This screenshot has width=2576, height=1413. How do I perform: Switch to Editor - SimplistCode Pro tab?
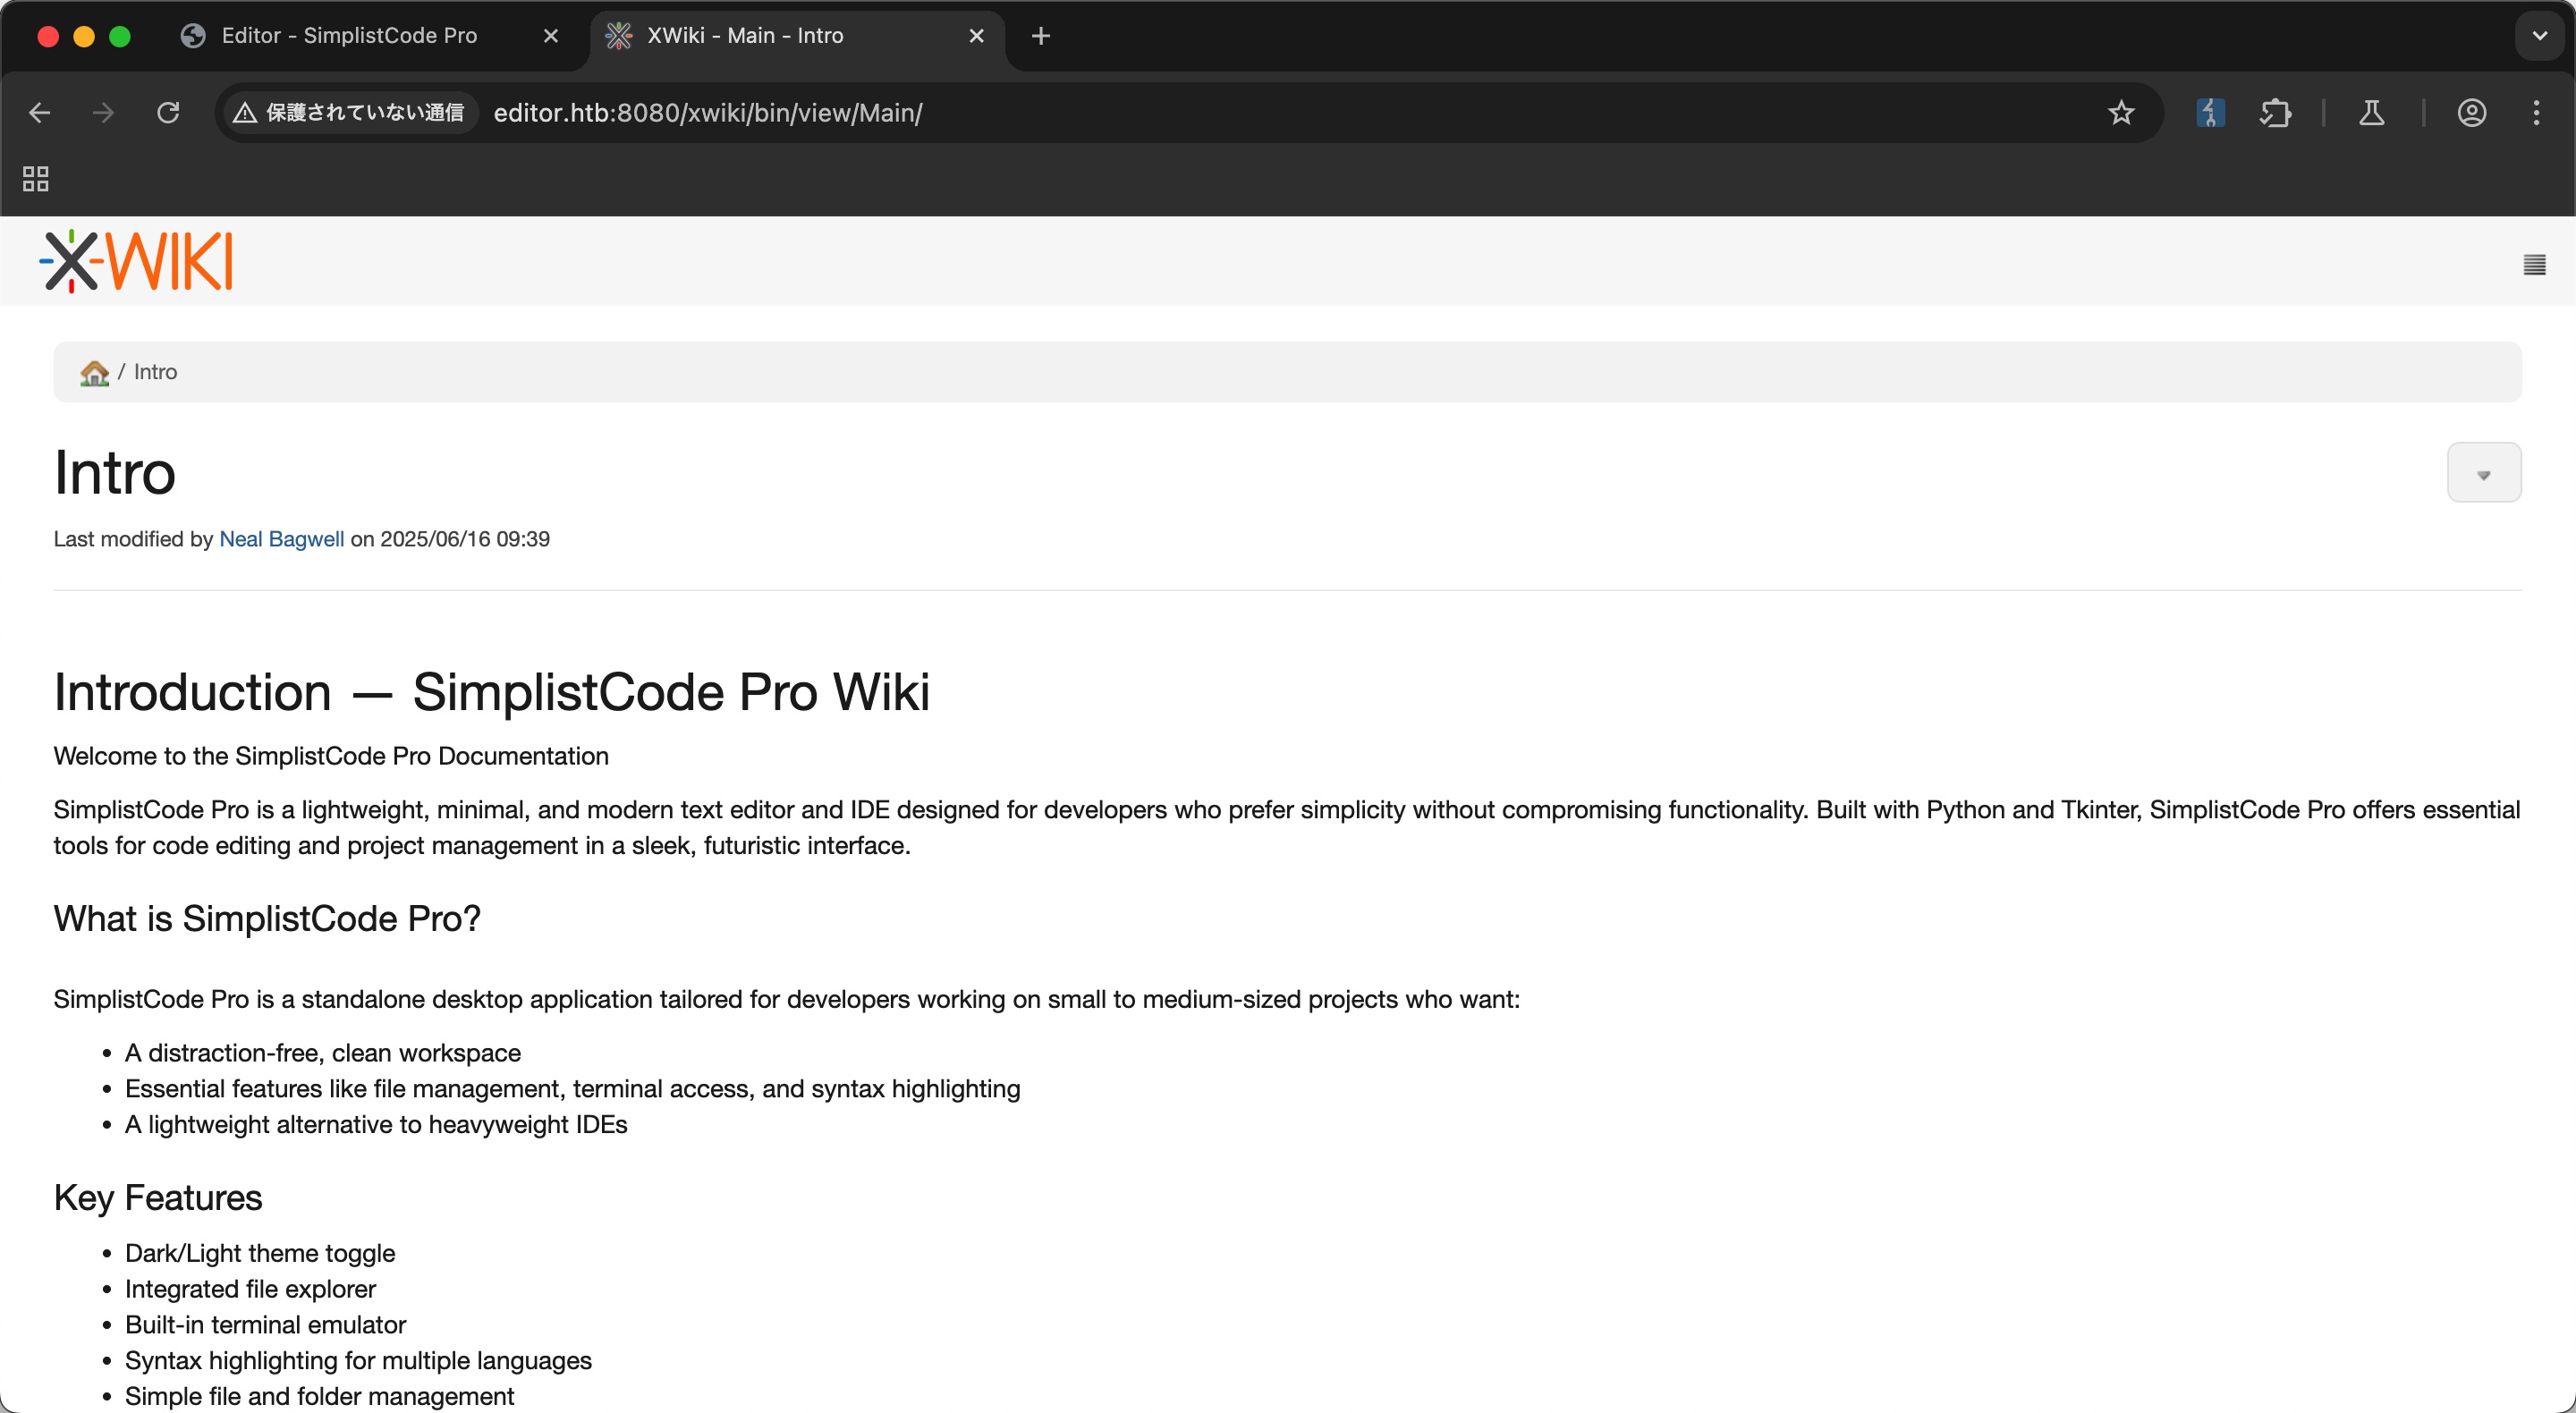349,36
